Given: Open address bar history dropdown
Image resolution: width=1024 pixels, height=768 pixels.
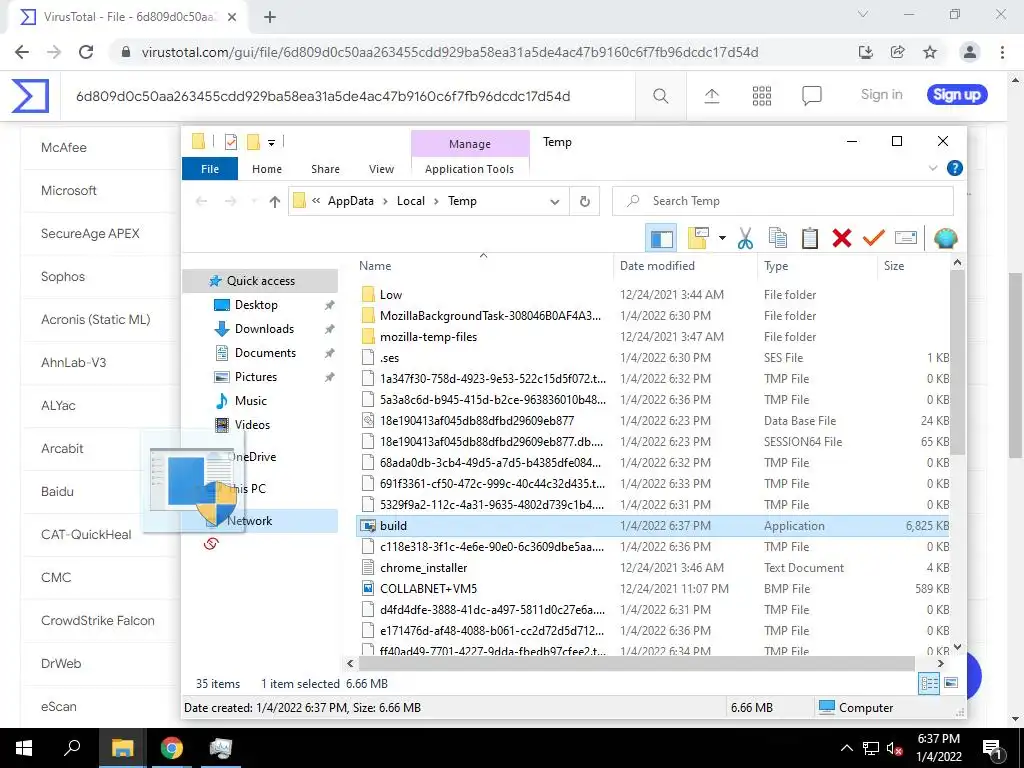Looking at the screenshot, I should (554, 202).
